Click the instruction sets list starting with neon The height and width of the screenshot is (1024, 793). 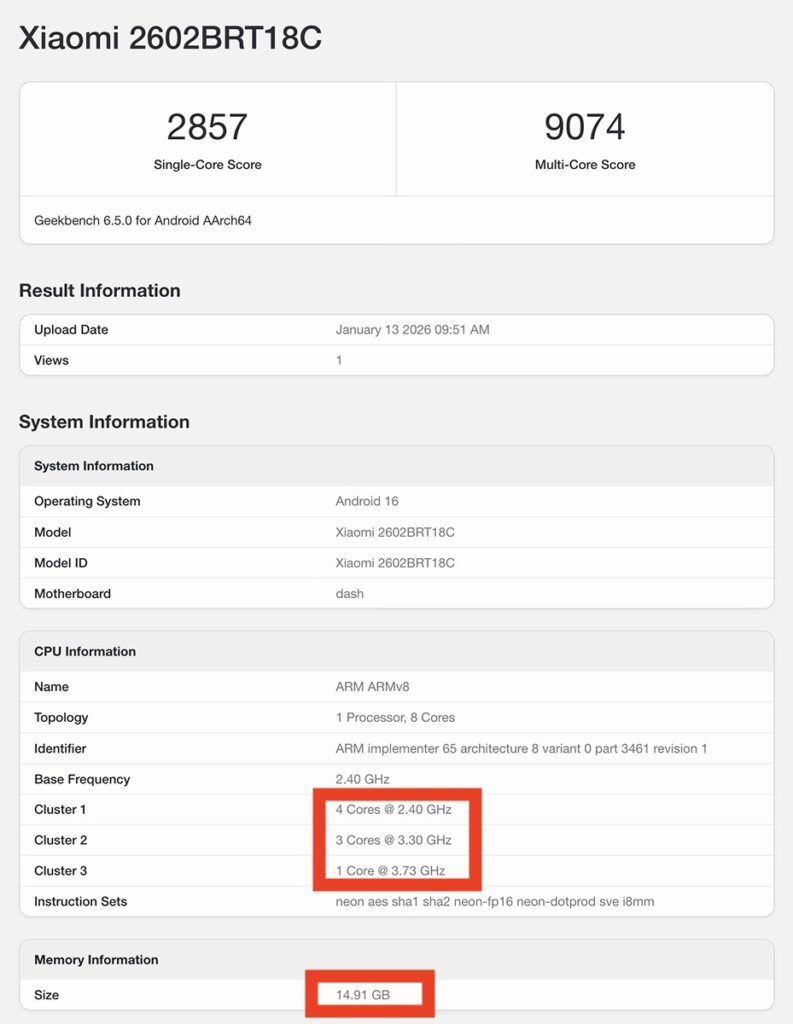[x=494, y=902]
